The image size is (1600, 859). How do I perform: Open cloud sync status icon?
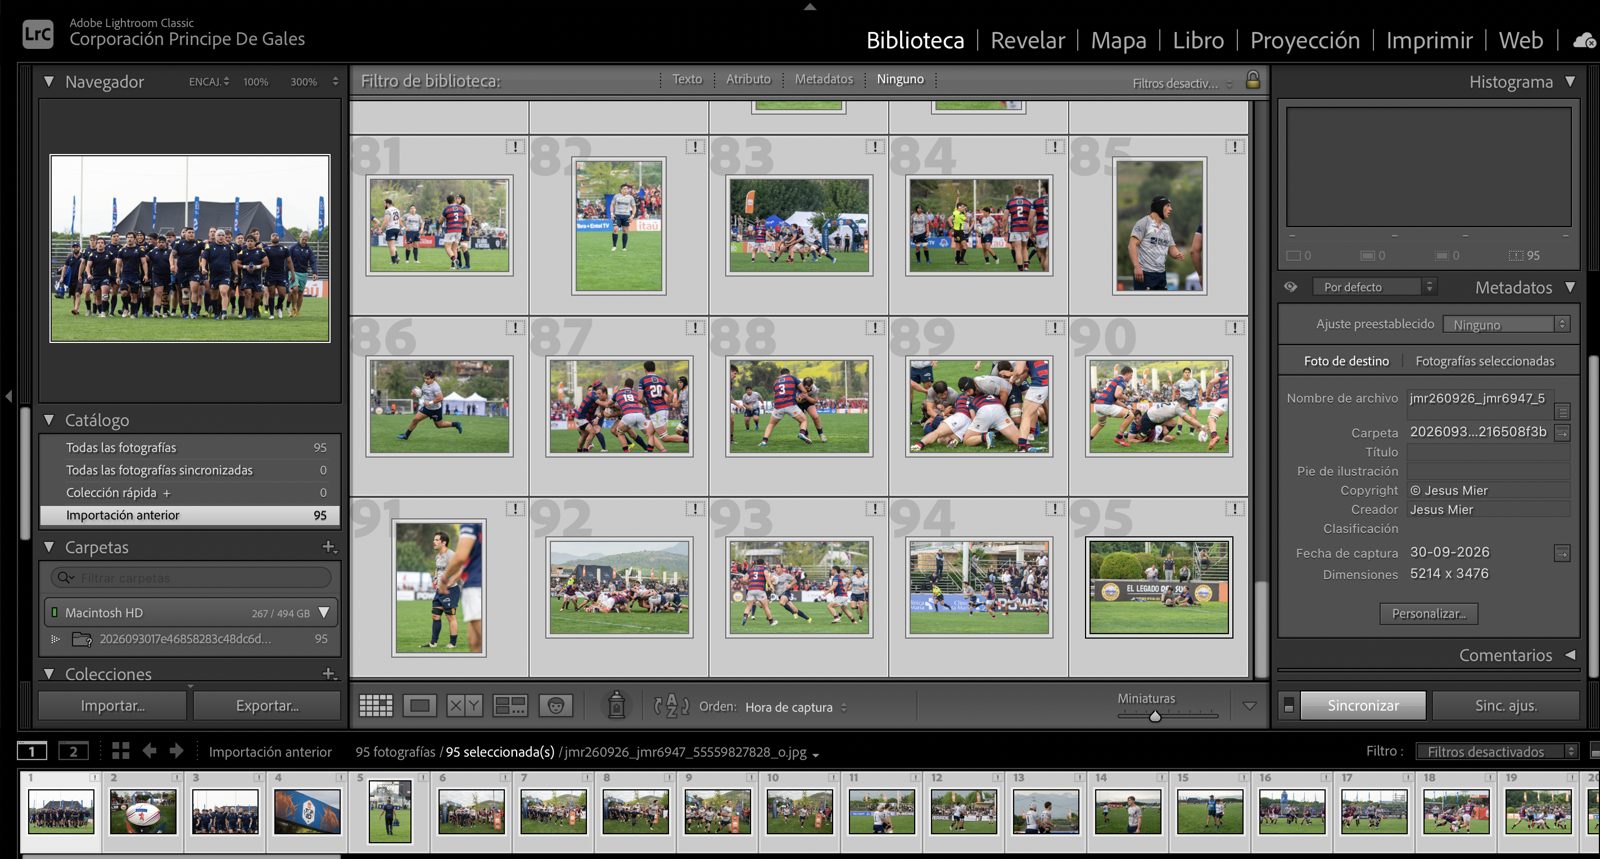[1585, 40]
